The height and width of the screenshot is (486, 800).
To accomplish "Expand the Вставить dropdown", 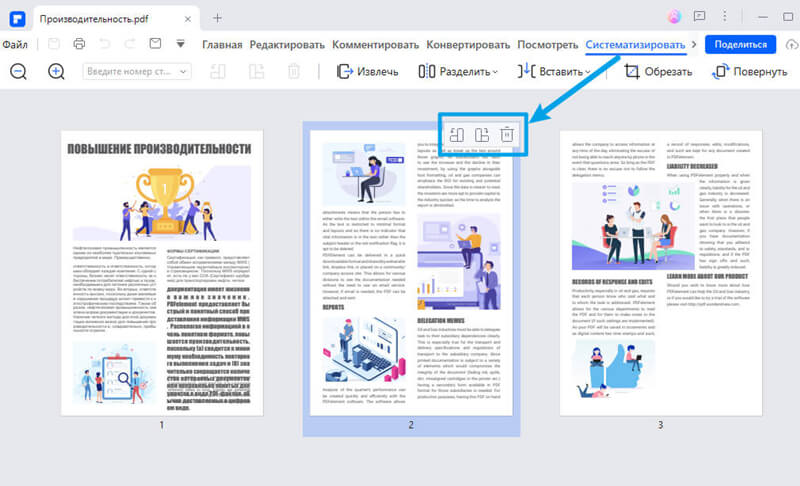I will [557, 72].
